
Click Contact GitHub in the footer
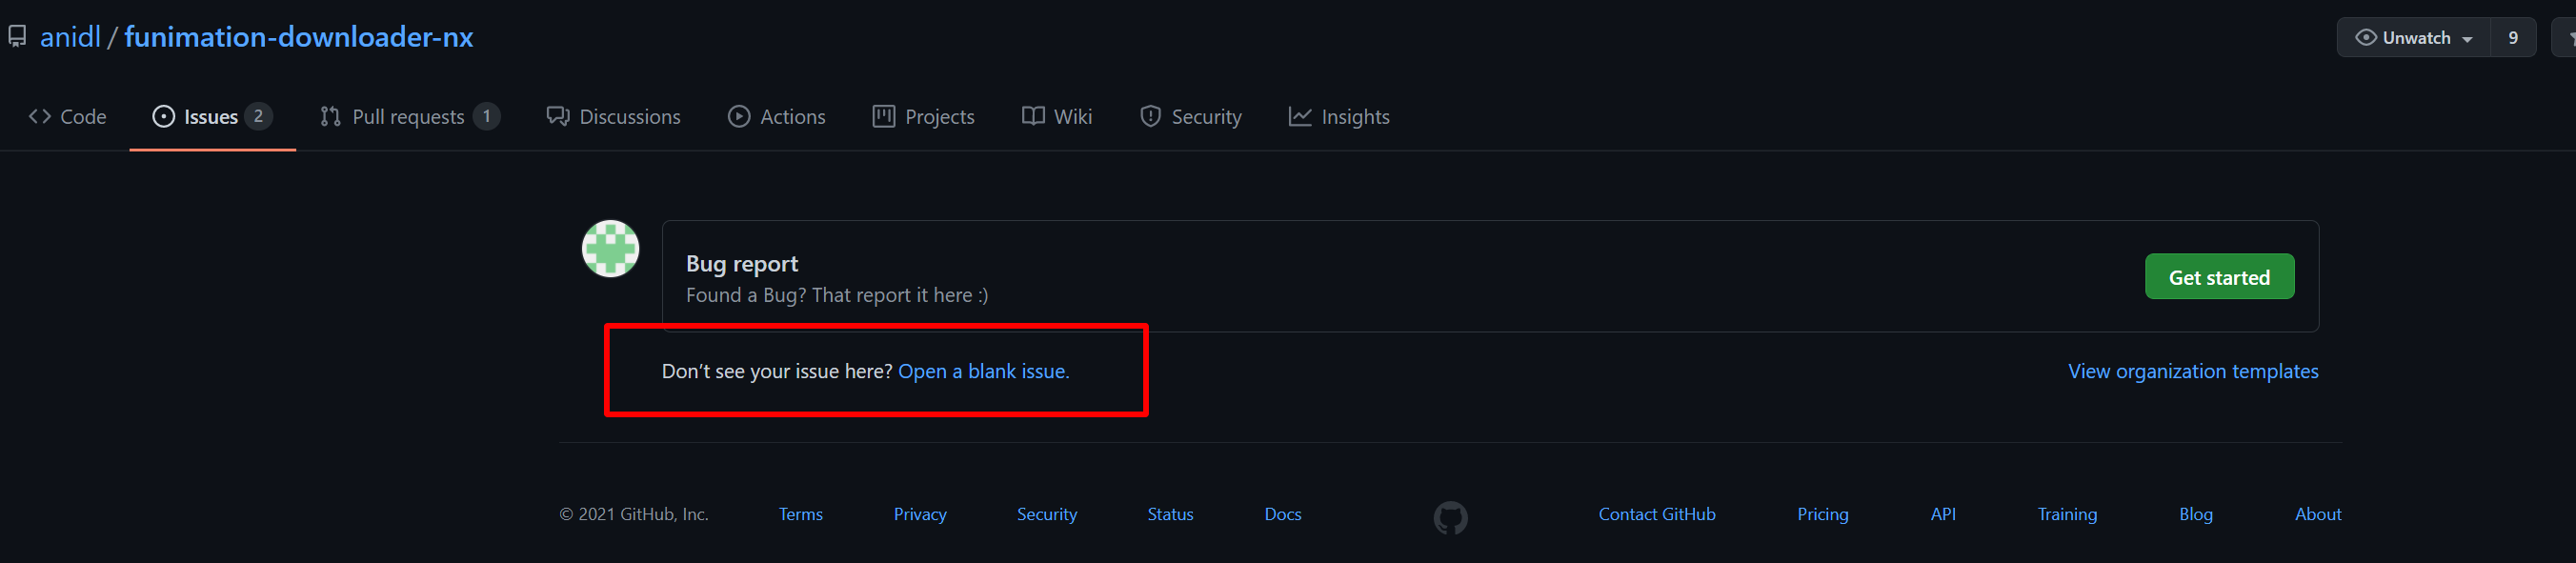[1656, 514]
